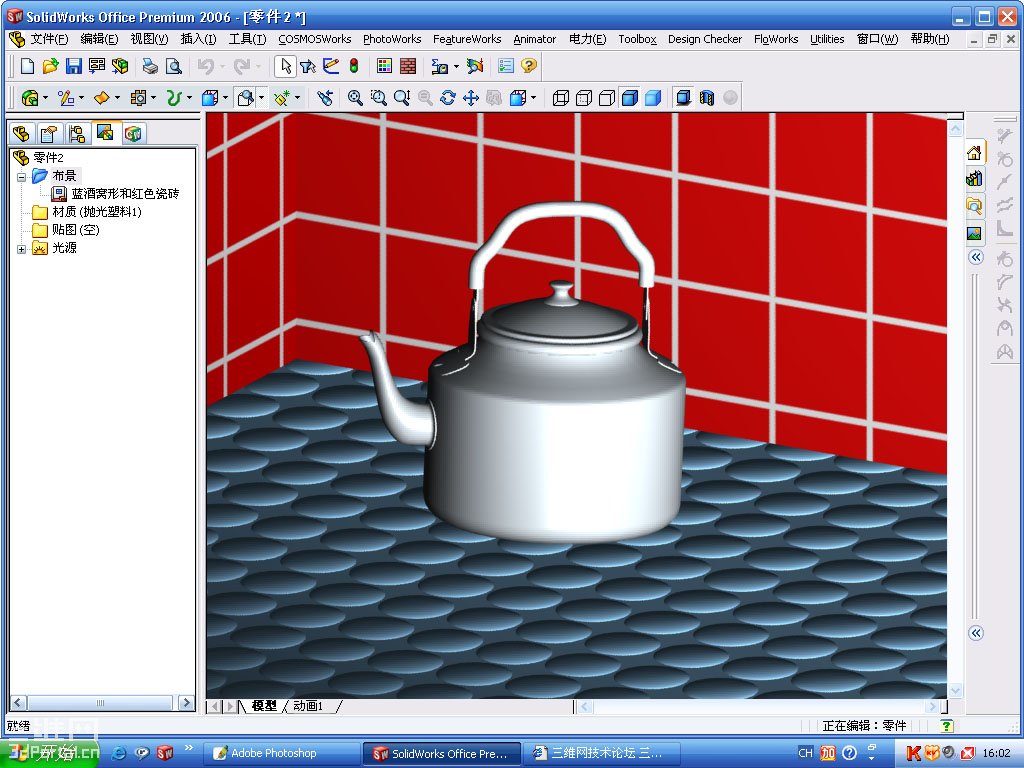The height and width of the screenshot is (768, 1024).
Task: Open the Animator menu
Action: click(535, 39)
